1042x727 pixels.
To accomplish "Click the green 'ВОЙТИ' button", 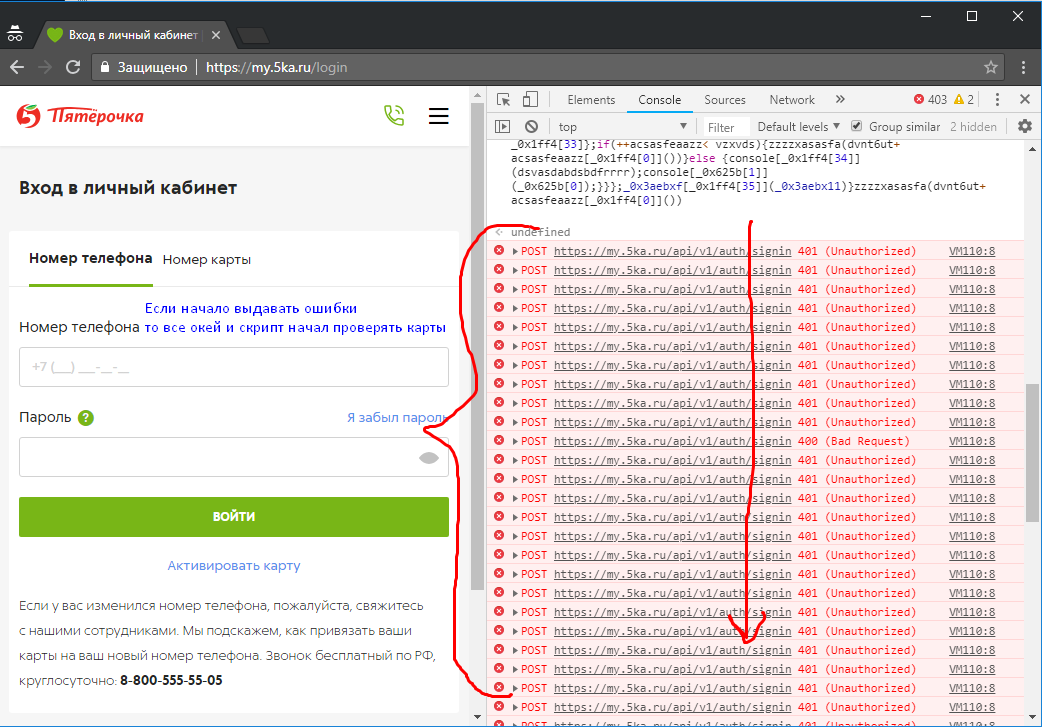I will coord(234,517).
